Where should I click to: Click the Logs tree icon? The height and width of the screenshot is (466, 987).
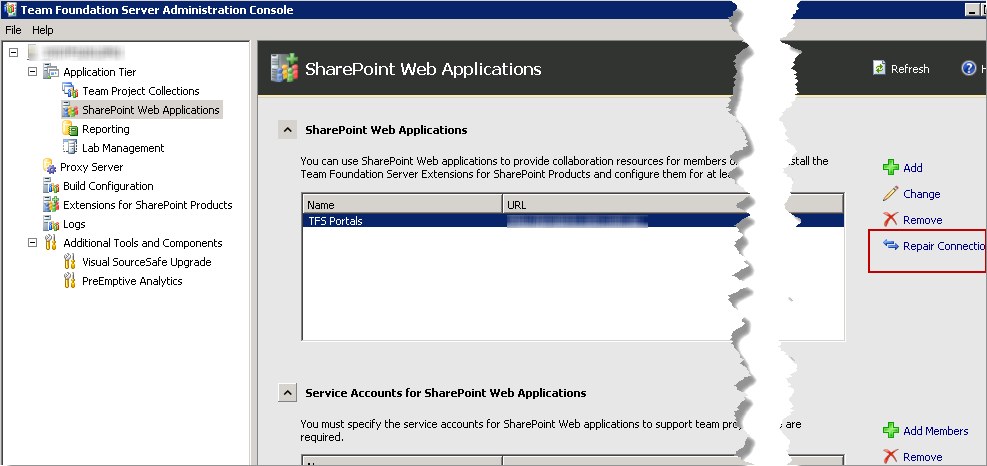click(50, 224)
